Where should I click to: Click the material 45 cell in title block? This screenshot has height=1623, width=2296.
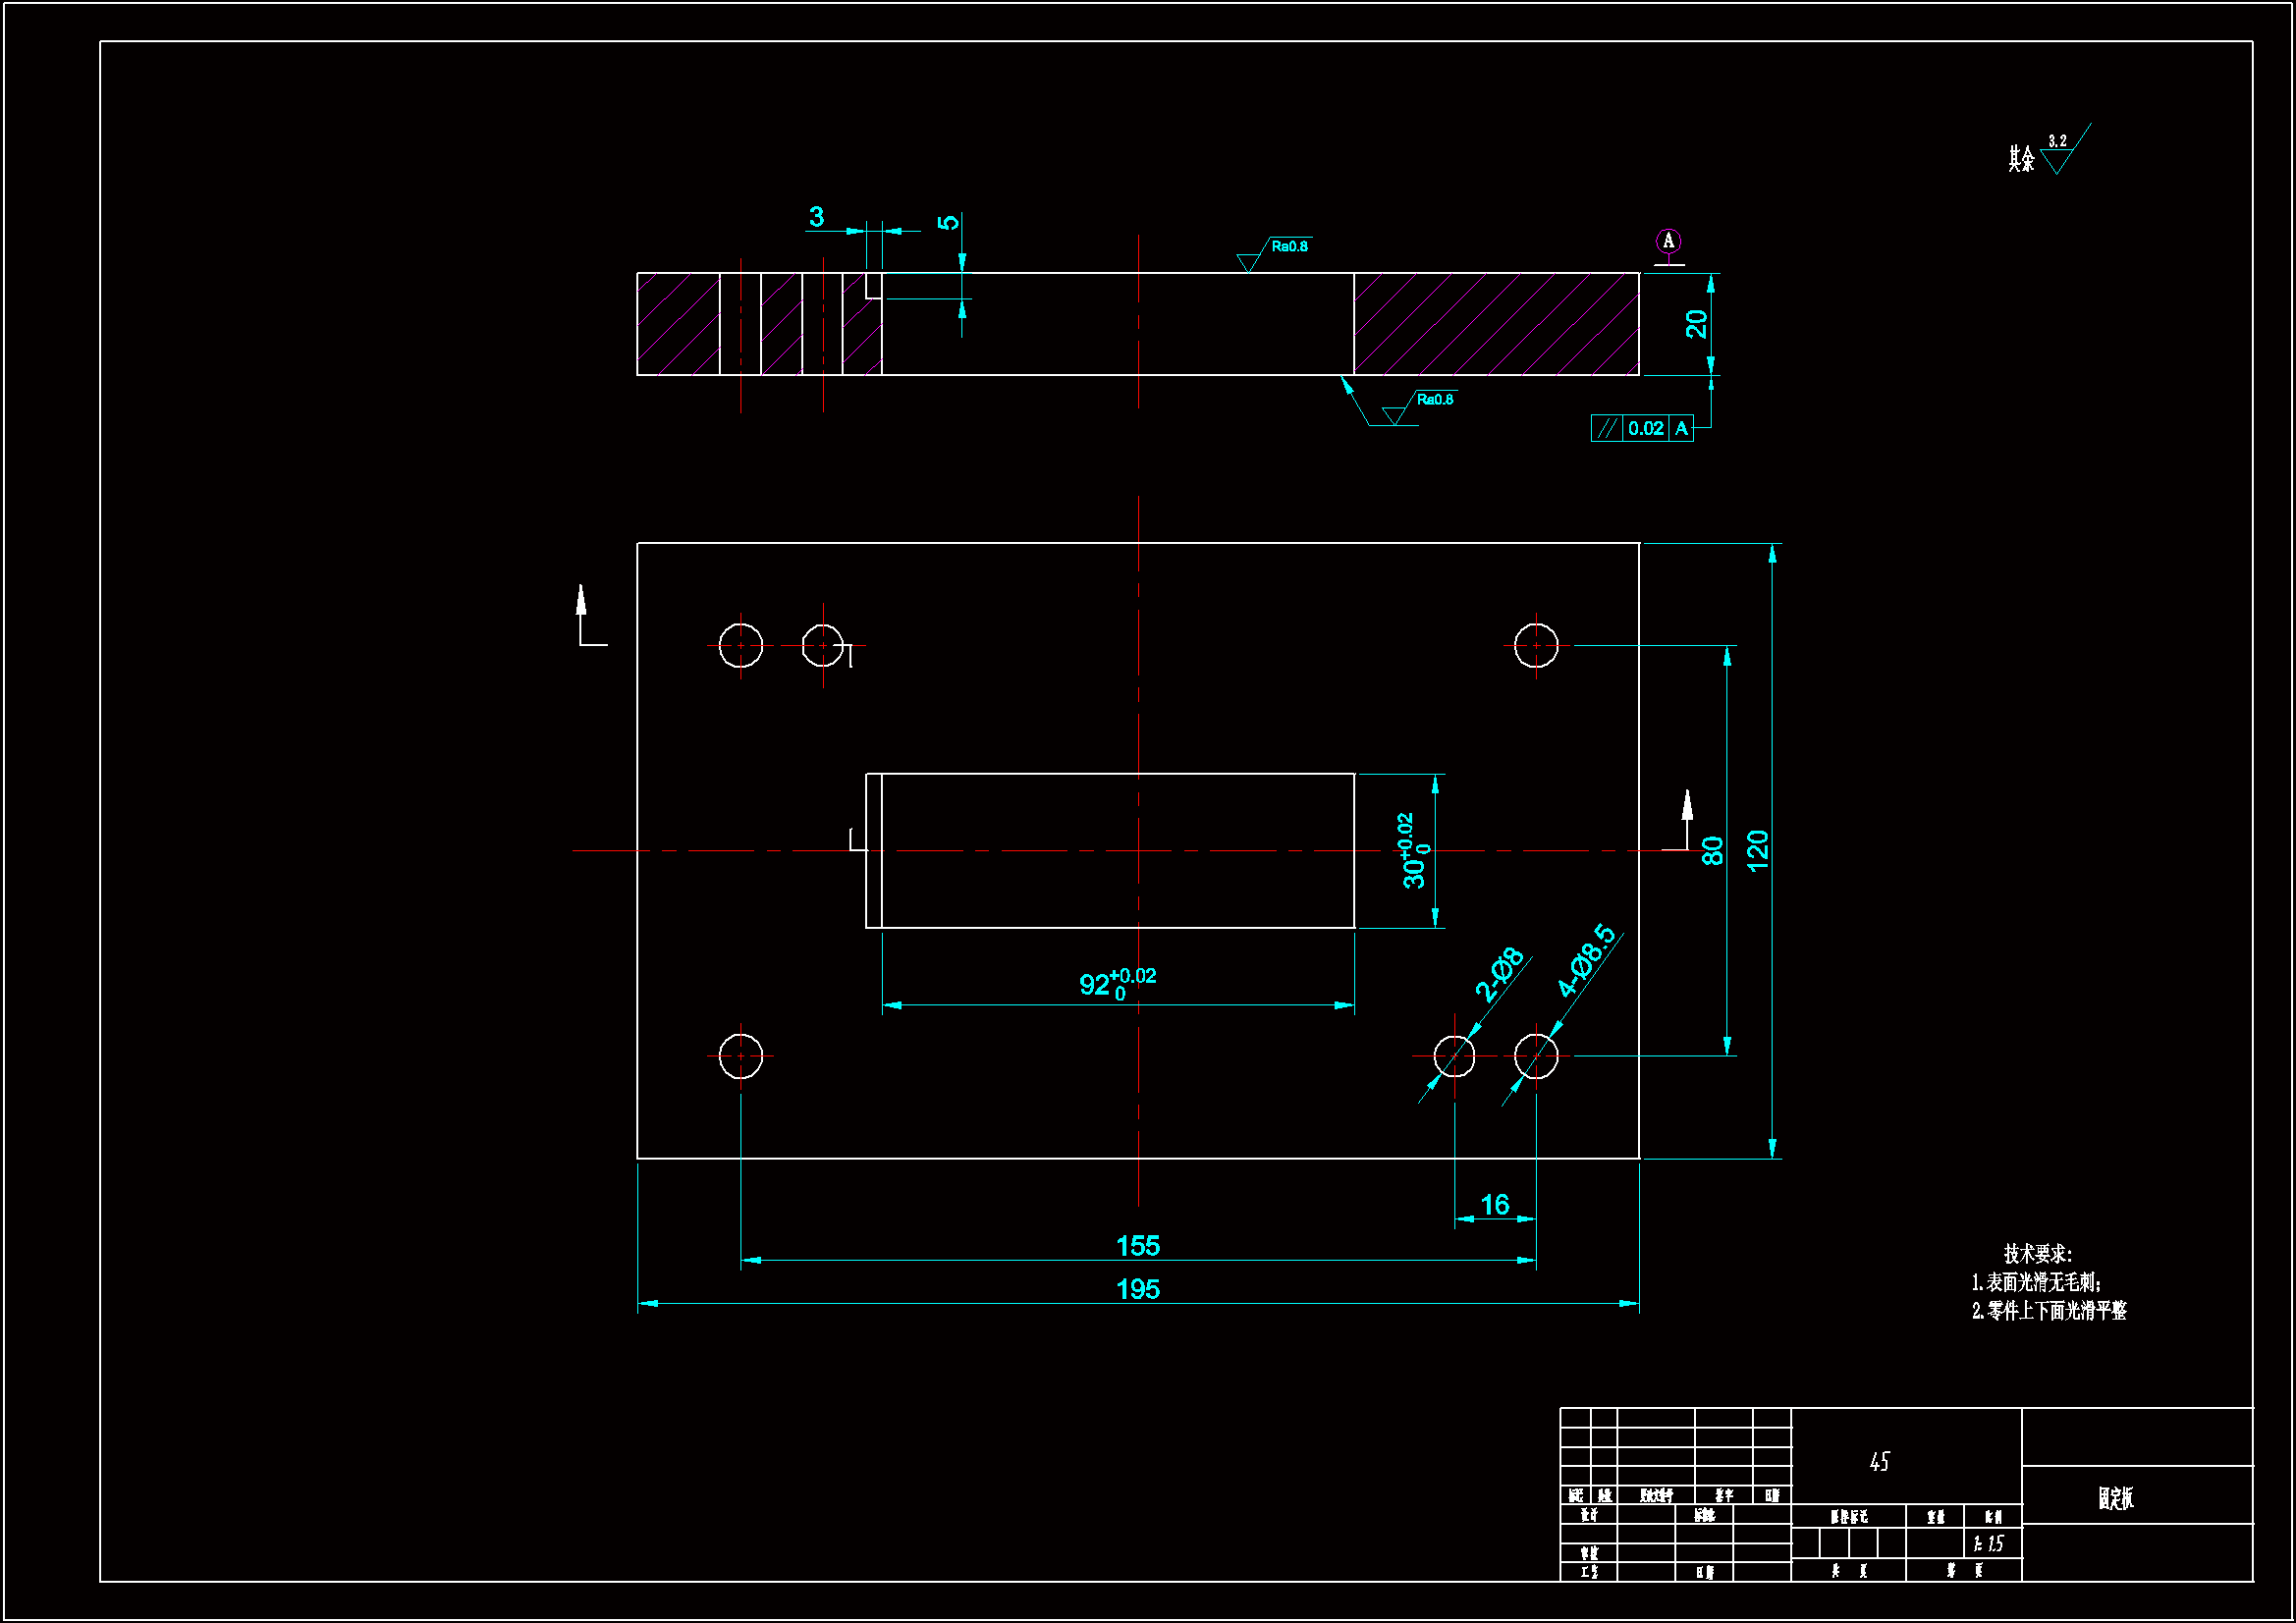pyautogui.click(x=1879, y=1462)
